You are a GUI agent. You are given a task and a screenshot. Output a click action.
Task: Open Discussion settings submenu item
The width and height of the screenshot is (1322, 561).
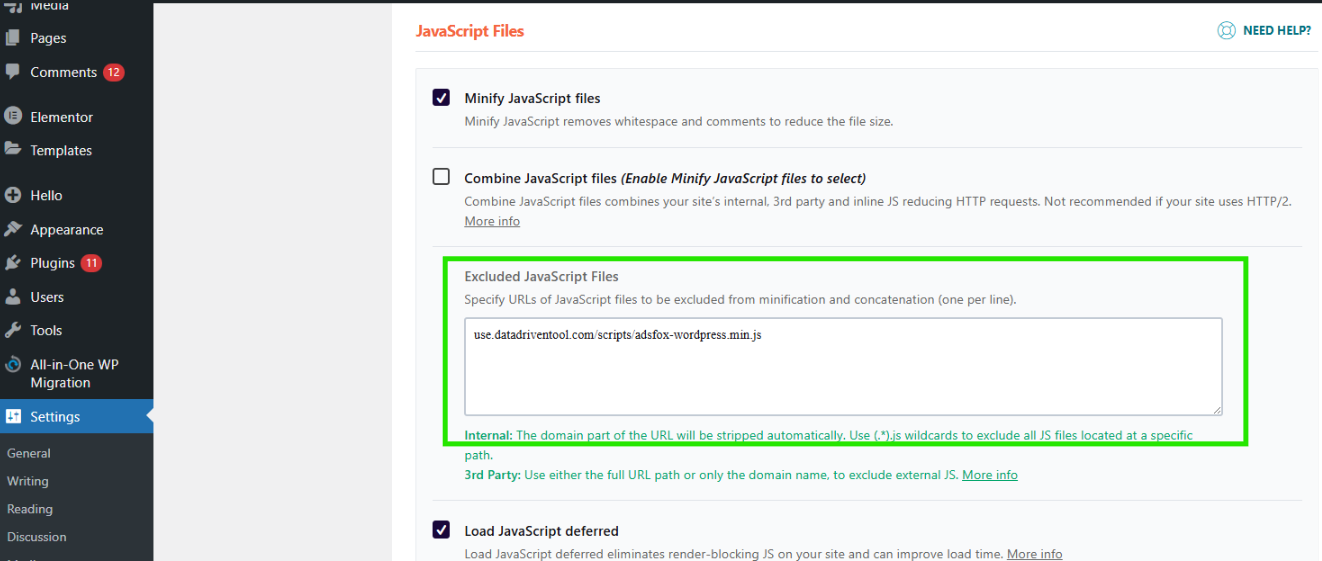(37, 537)
